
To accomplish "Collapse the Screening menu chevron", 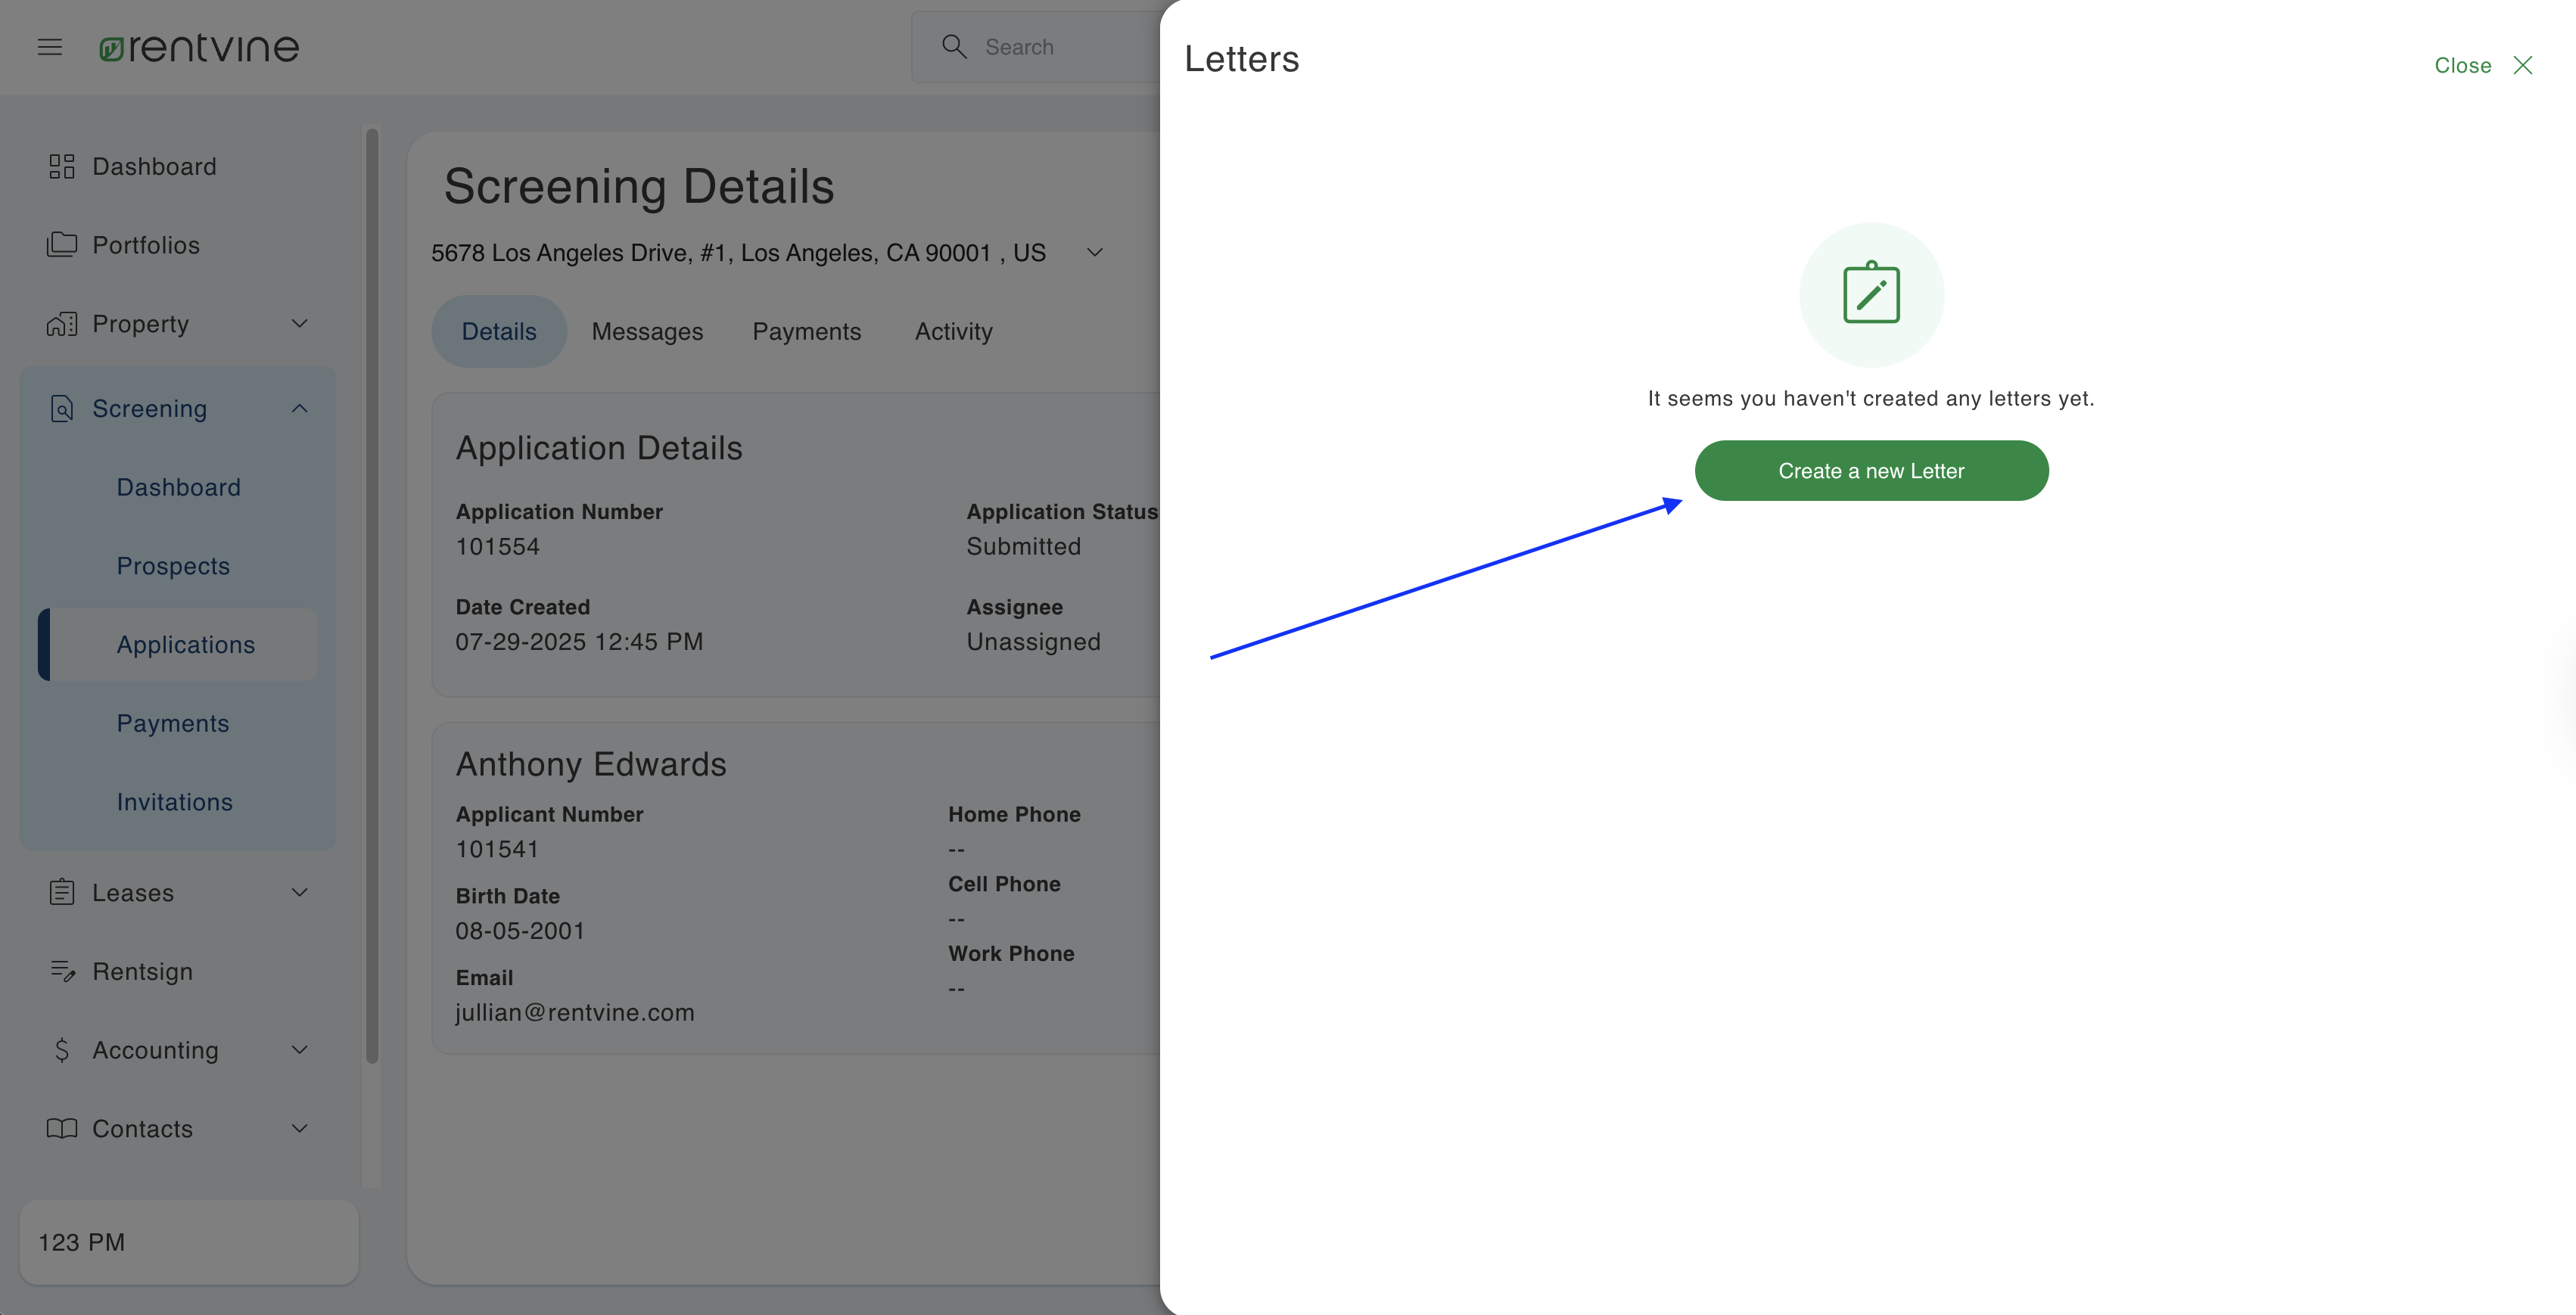I will pyautogui.click(x=299, y=408).
